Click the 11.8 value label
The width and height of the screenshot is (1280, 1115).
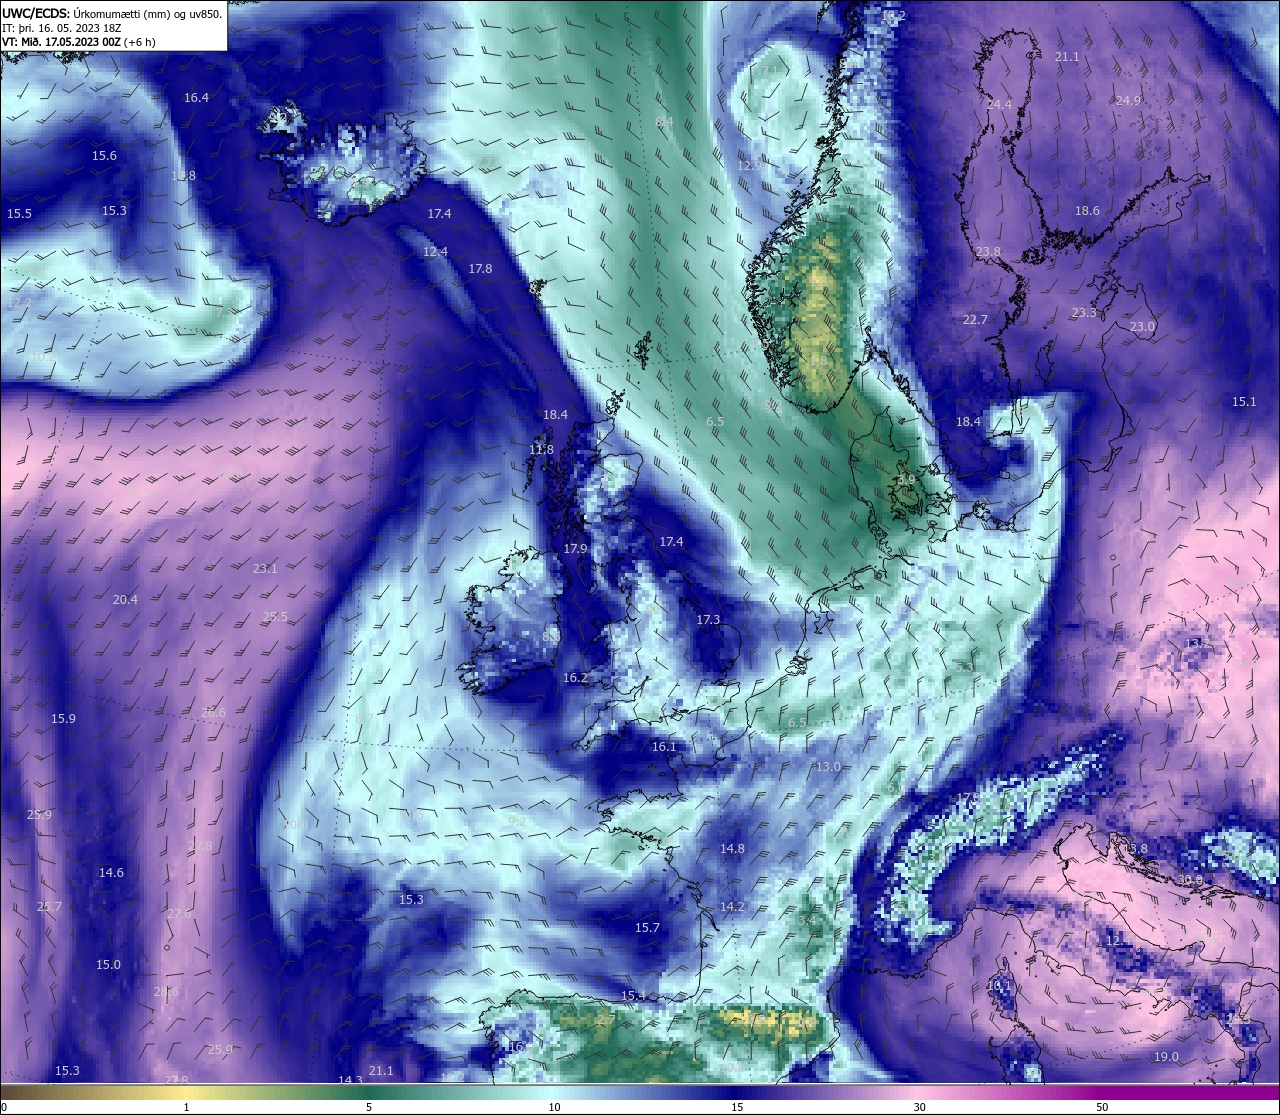tap(541, 450)
